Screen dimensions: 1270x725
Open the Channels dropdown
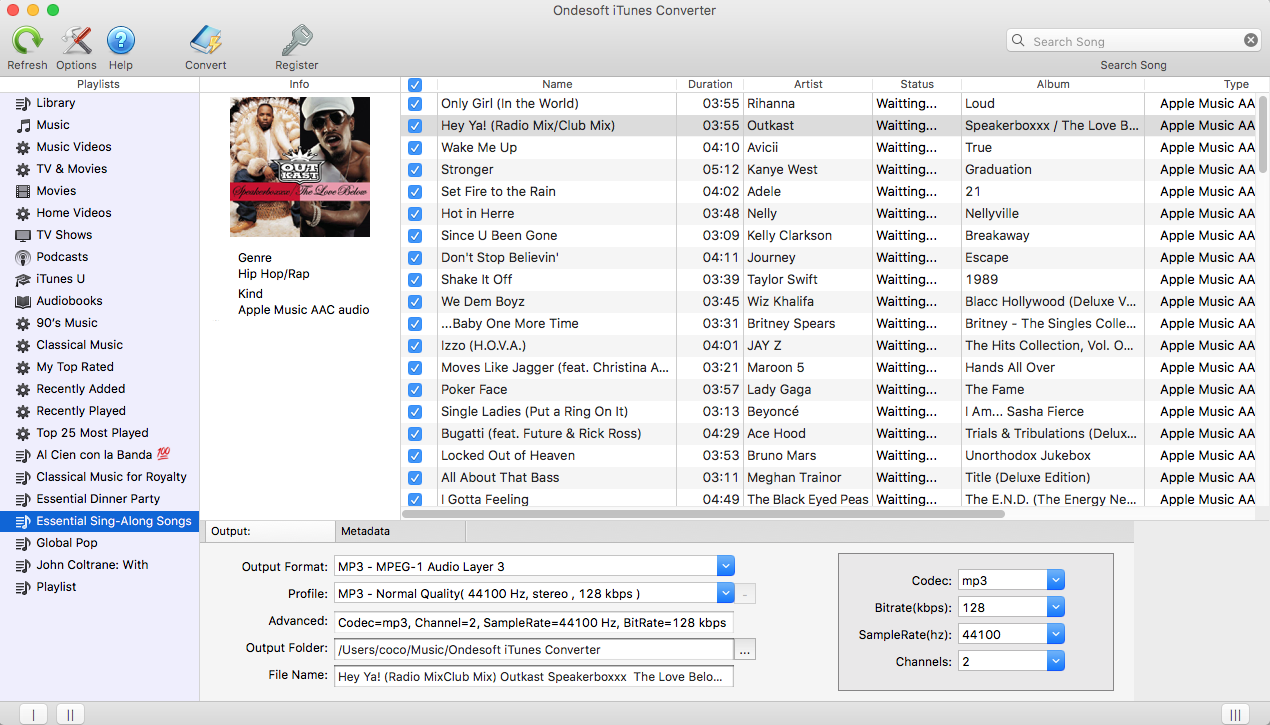[x=1056, y=661]
